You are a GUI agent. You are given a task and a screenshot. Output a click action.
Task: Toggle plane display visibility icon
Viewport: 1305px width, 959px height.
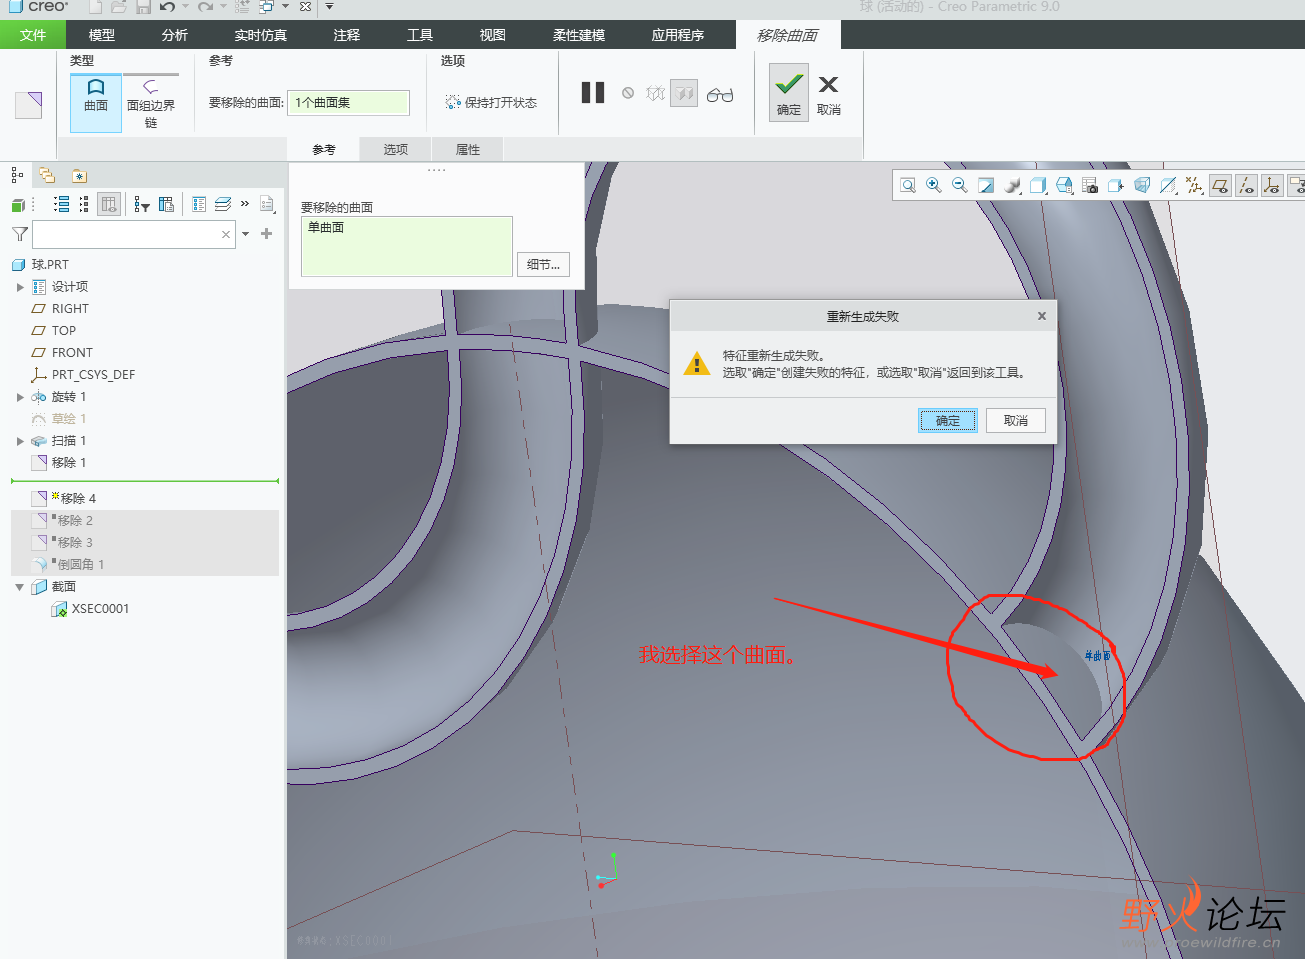(x=1220, y=185)
